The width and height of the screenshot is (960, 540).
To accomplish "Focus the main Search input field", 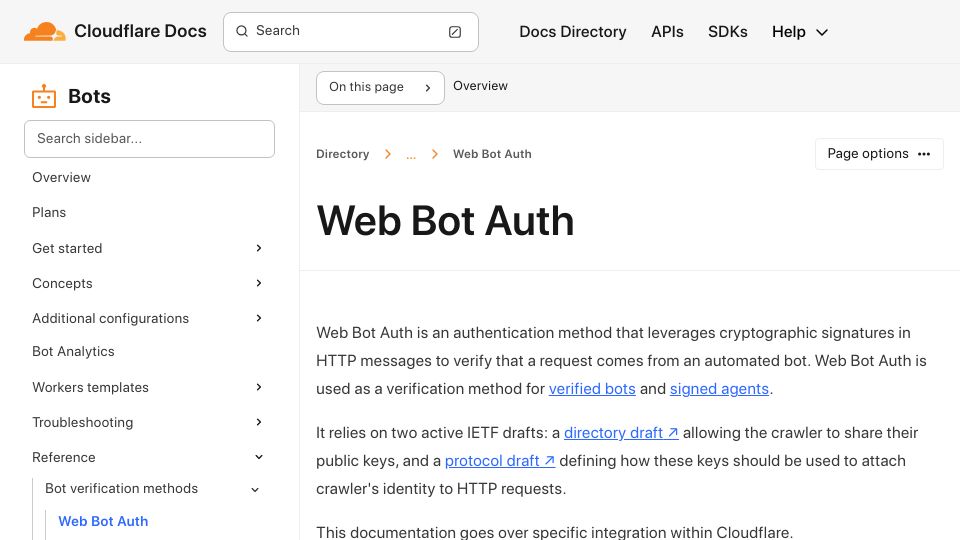I will point(351,32).
